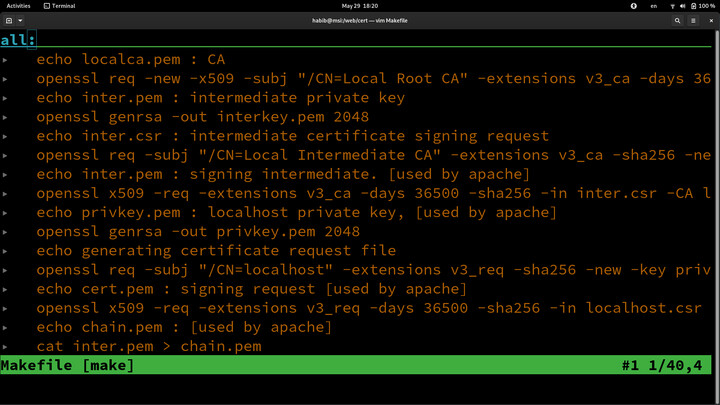This screenshot has height=405, width=720.
Task: Click the window title 'vim Makefile'
Action: click(x=391, y=21)
